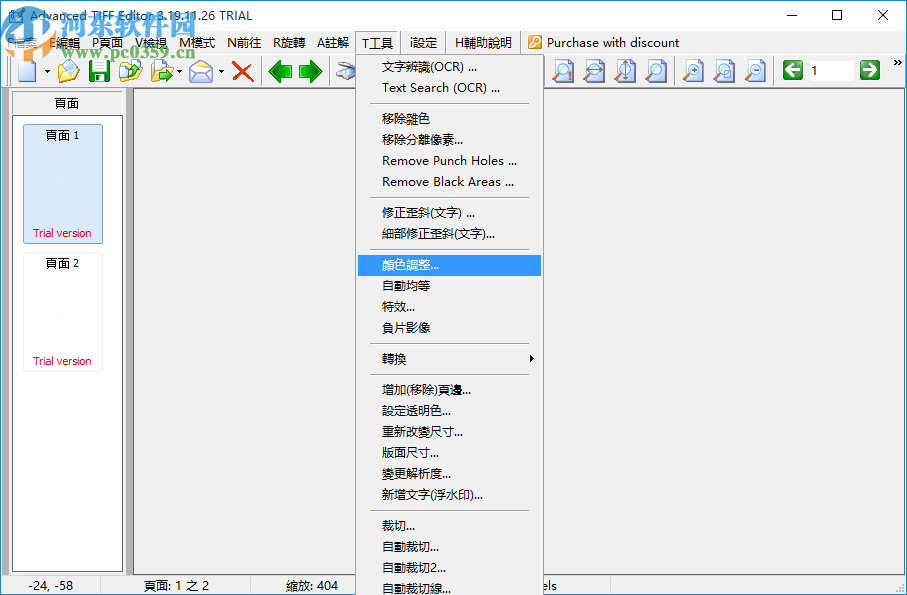Open the toolbar overflow chevron on the right
Image resolution: width=907 pixels, height=595 pixels.
pos(896,62)
